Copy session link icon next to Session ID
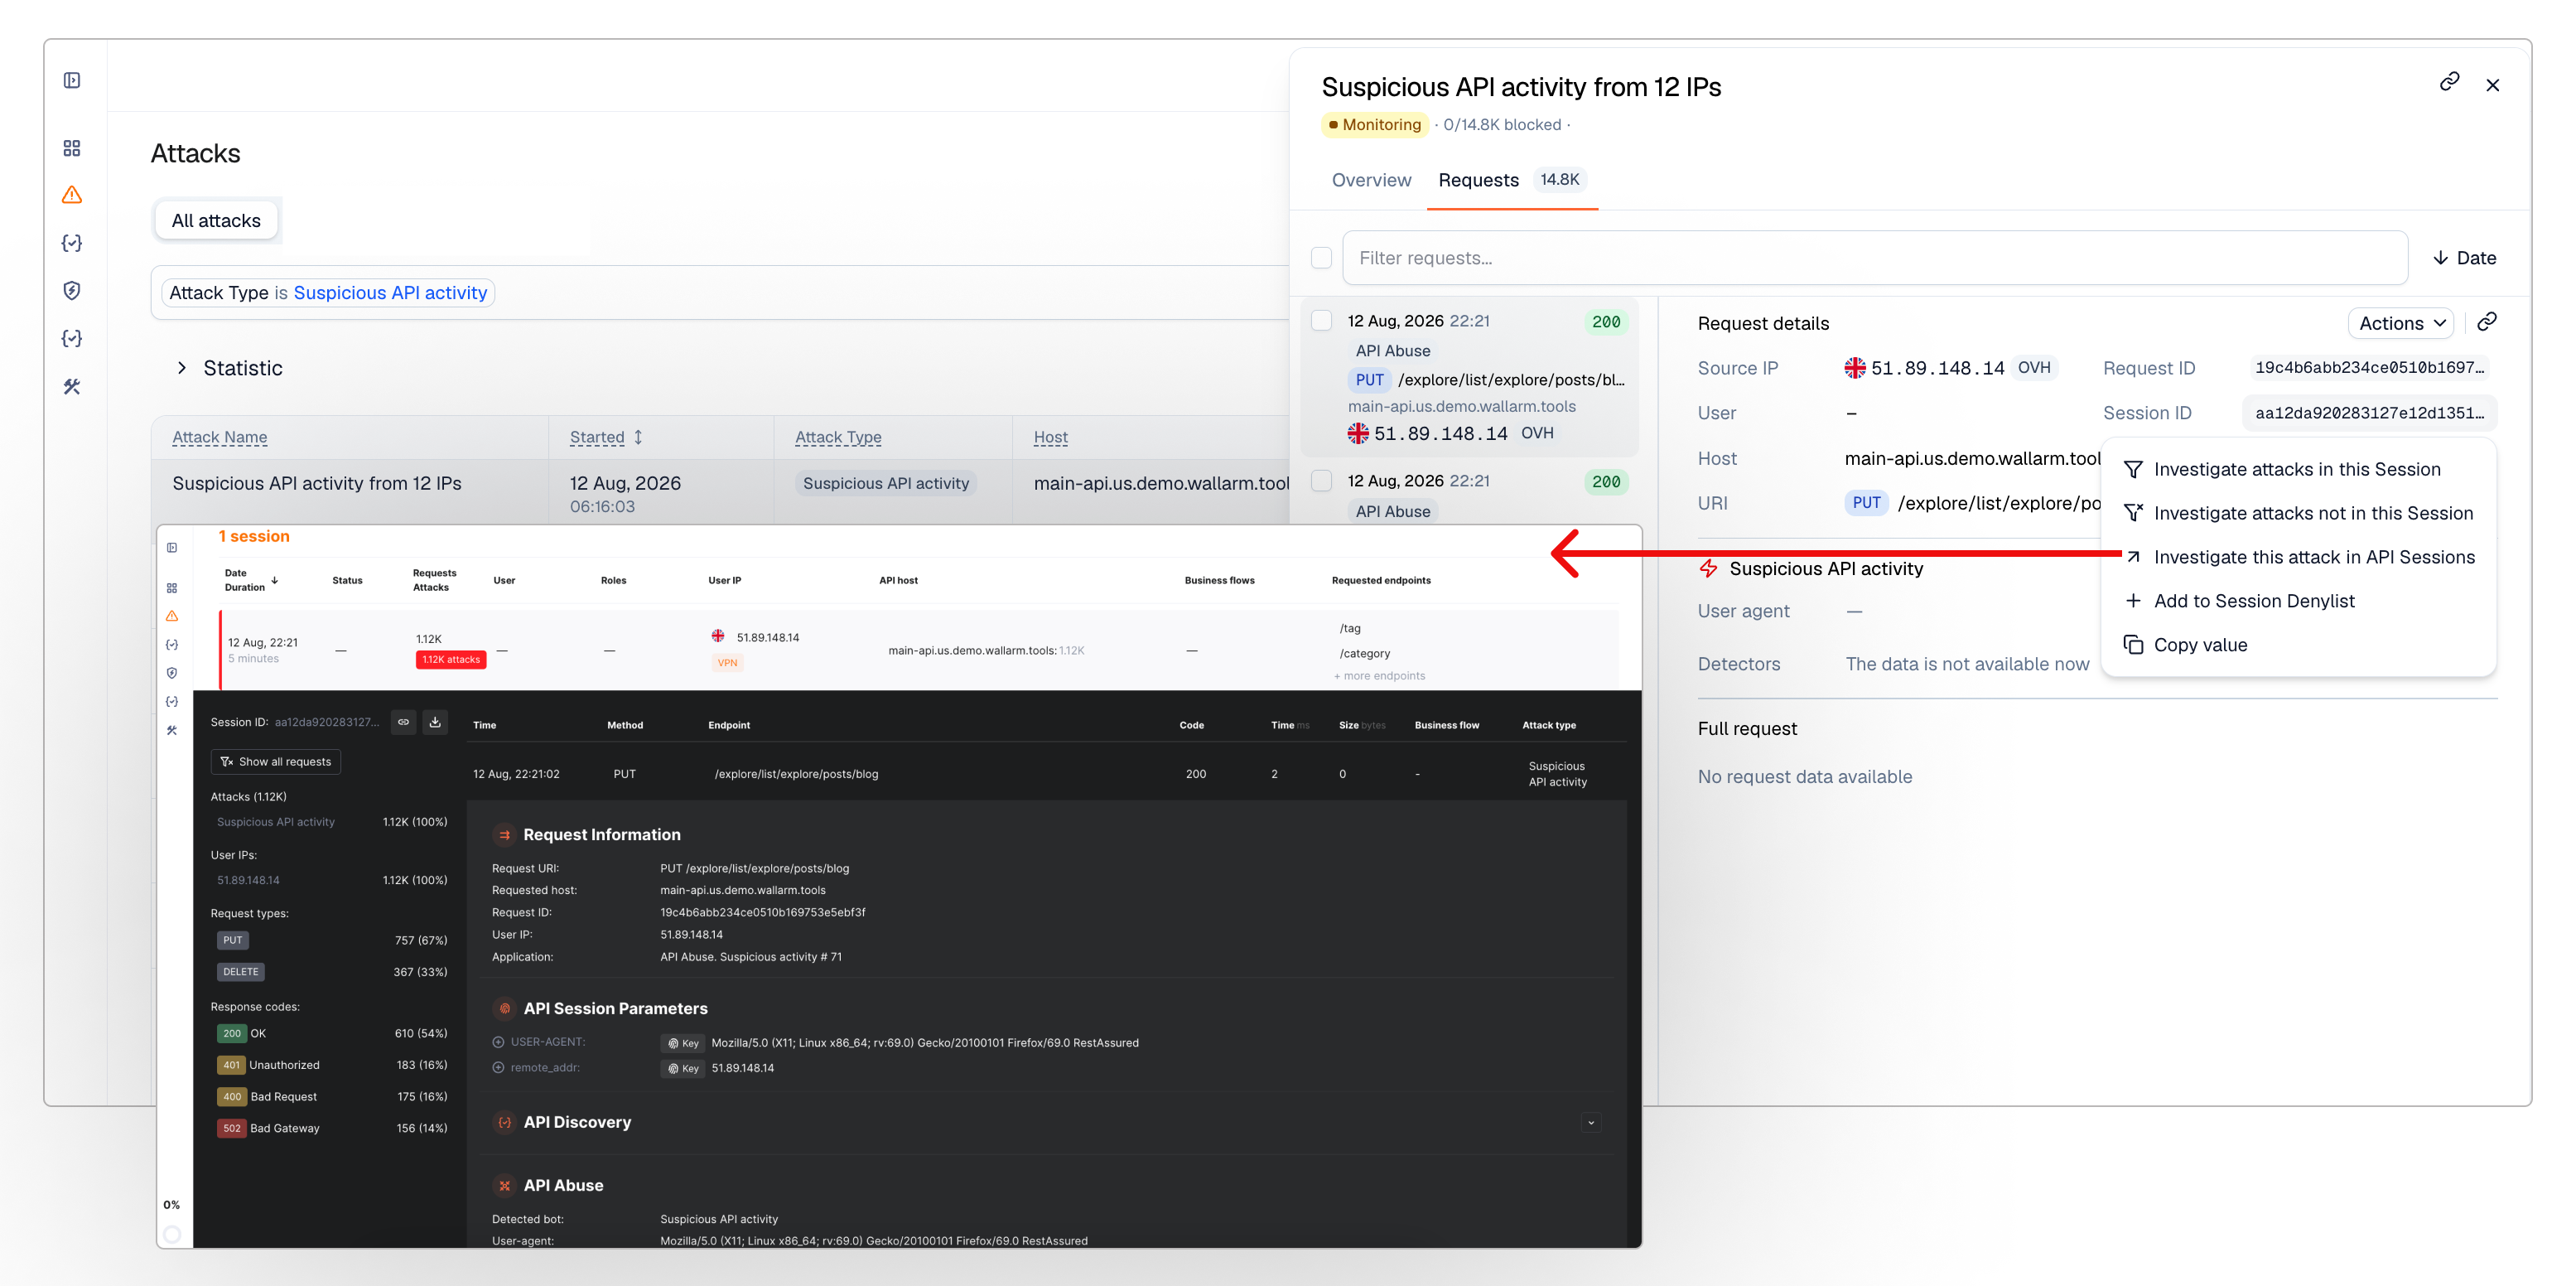This screenshot has height=1286, width=2576. click(x=404, y=722)
